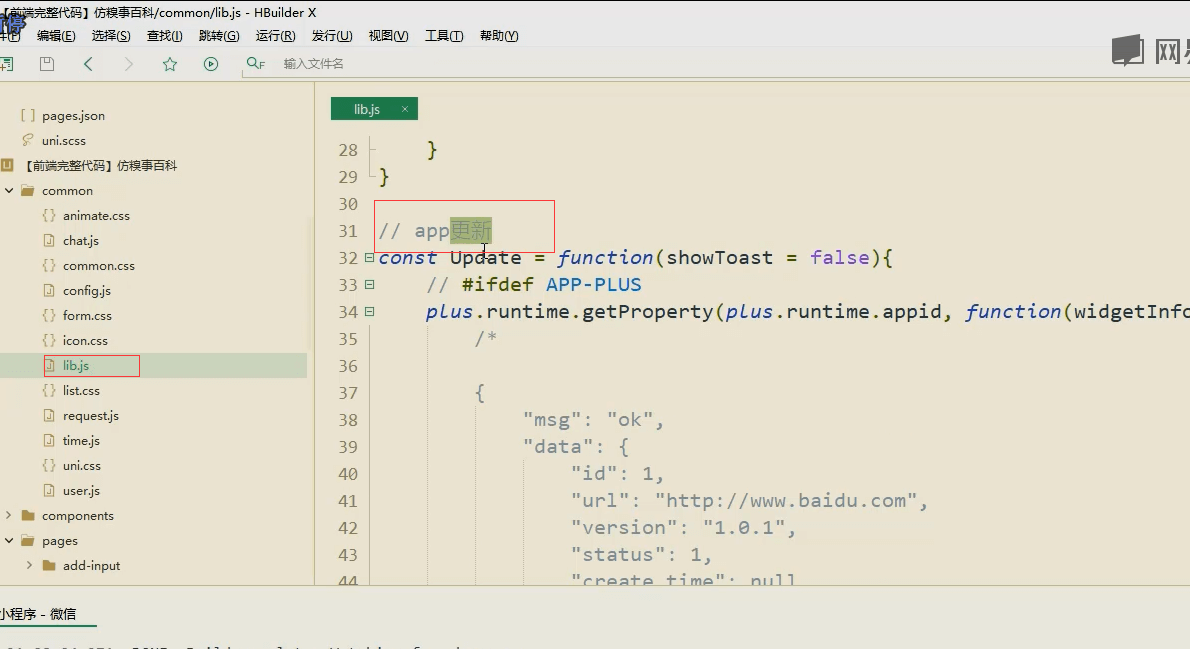The image size is (1190, 649).
Task: Open common.css file
Action: pyautogui.click(x=99, y=266)
